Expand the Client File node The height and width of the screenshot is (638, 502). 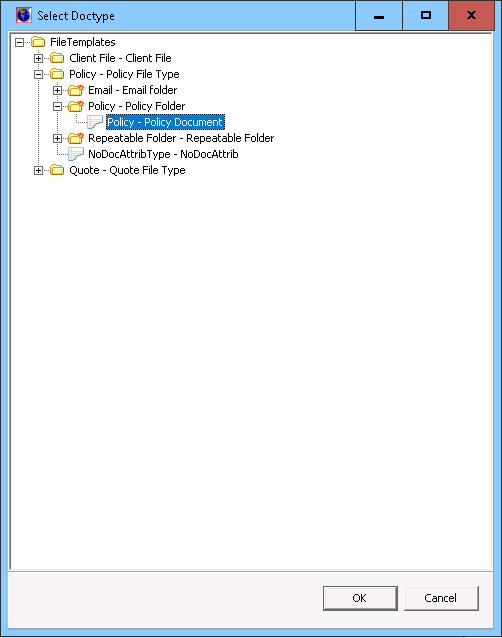tap(38, 58)
